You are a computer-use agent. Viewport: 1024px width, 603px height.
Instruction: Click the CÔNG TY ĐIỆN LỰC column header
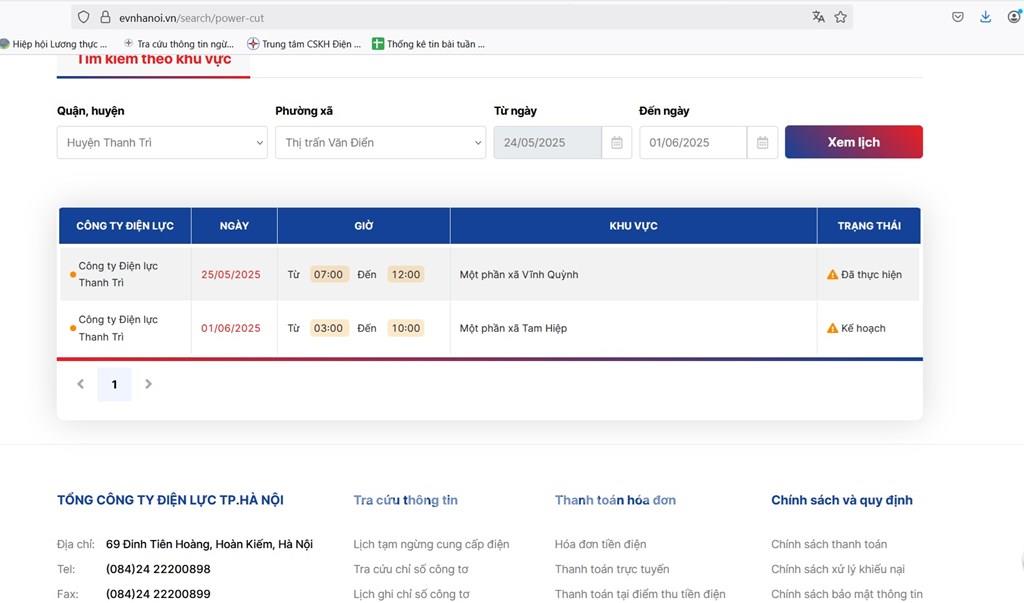tap(125, 225)
